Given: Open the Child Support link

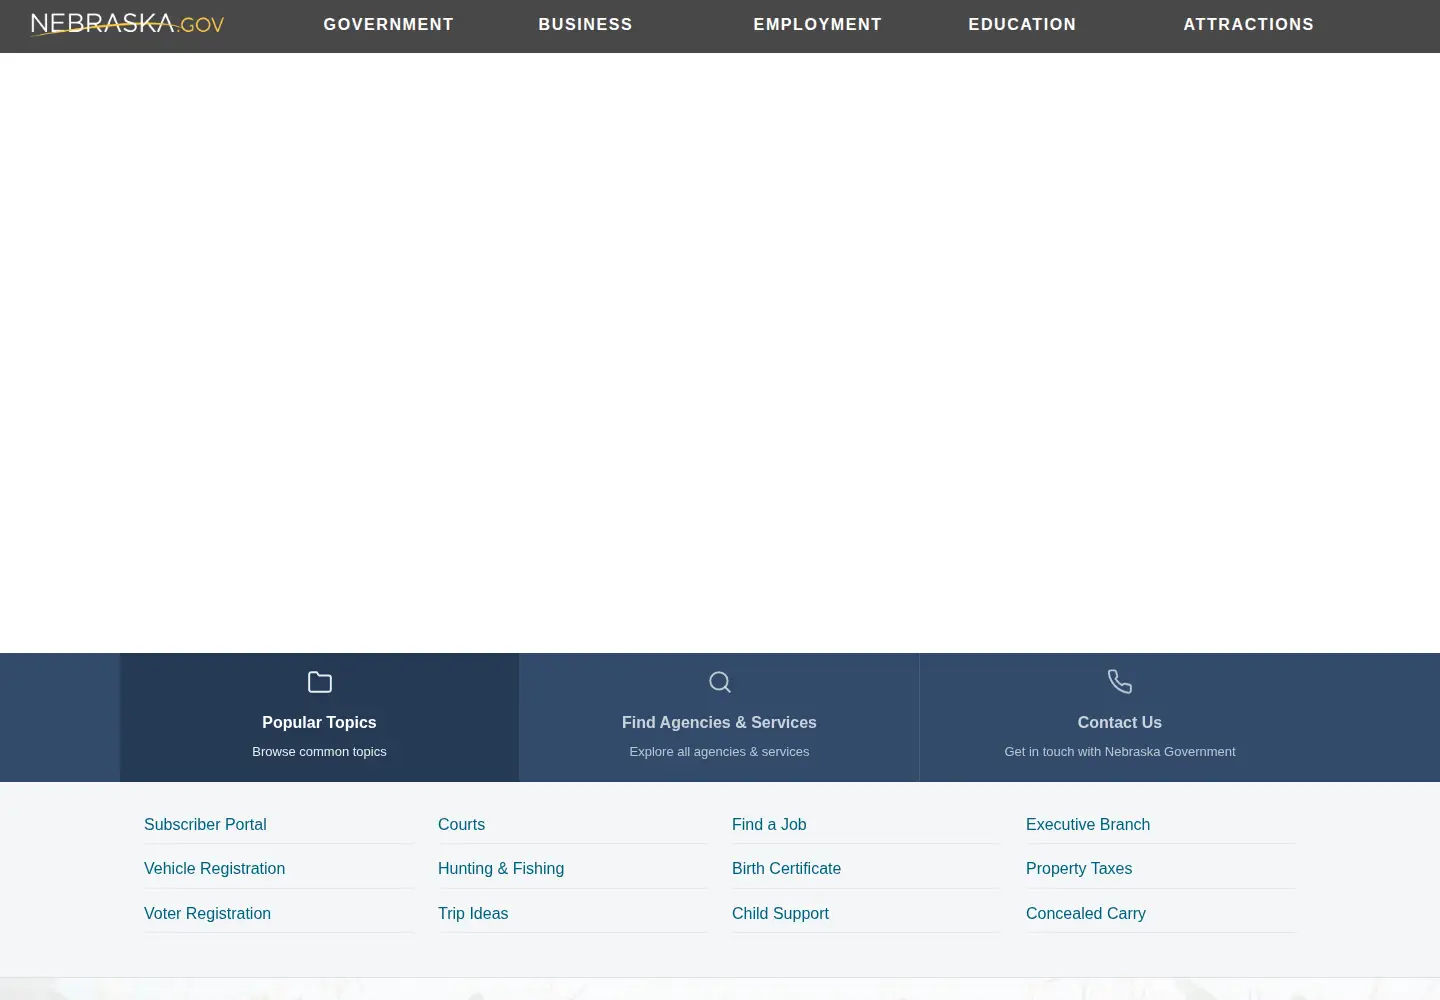Looking at the screenshot, I should coord(780,913).
